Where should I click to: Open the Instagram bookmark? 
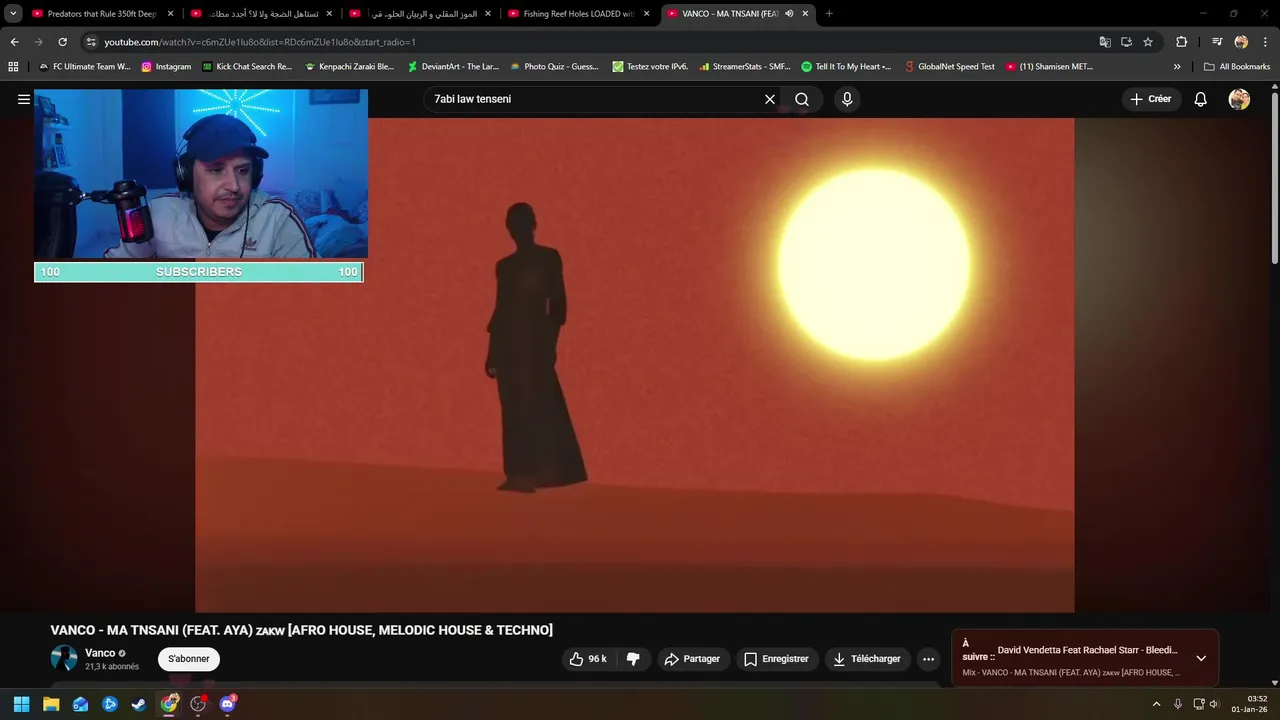click(x=166, y=67)
